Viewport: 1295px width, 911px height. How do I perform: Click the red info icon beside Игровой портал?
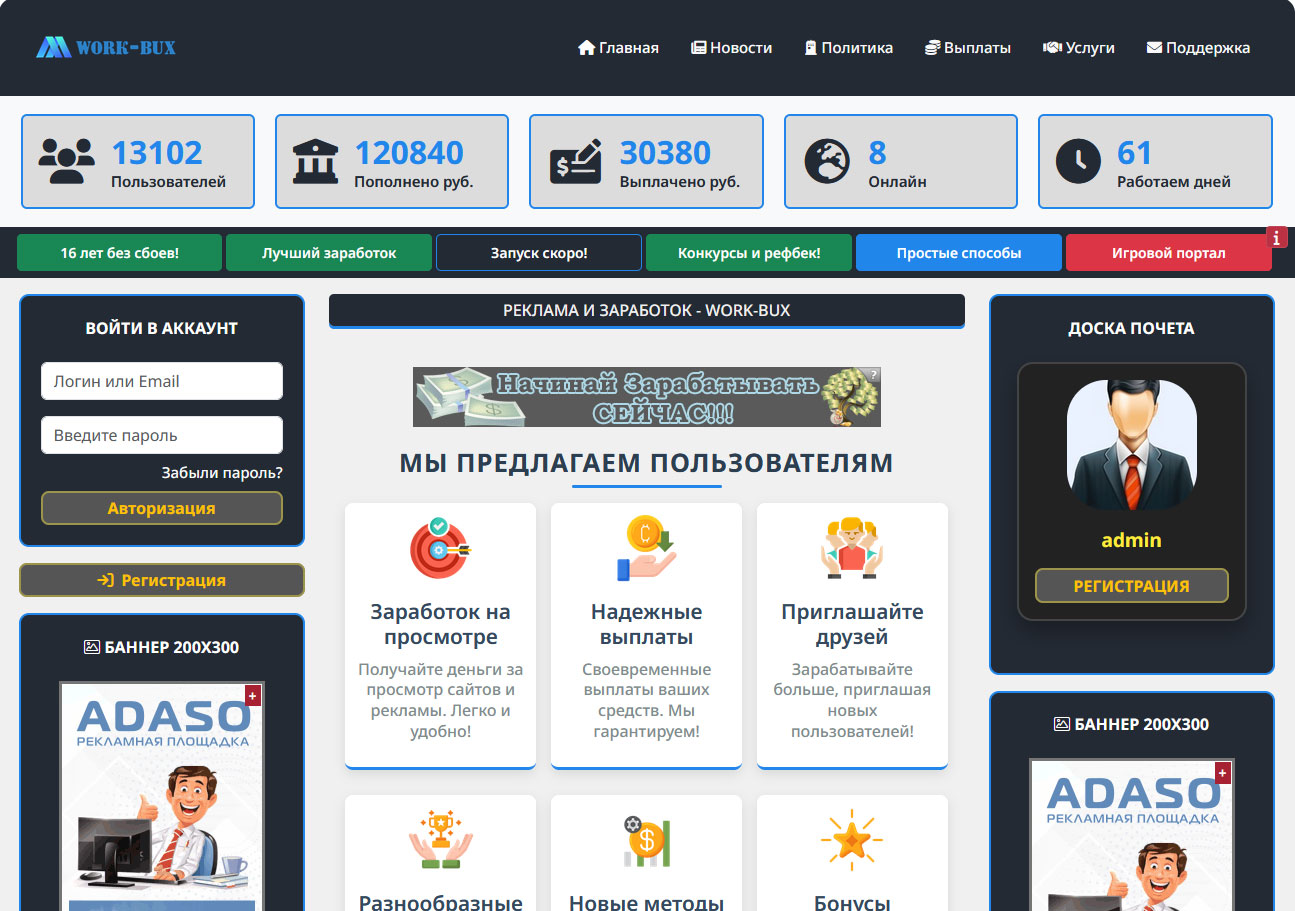1277,237
